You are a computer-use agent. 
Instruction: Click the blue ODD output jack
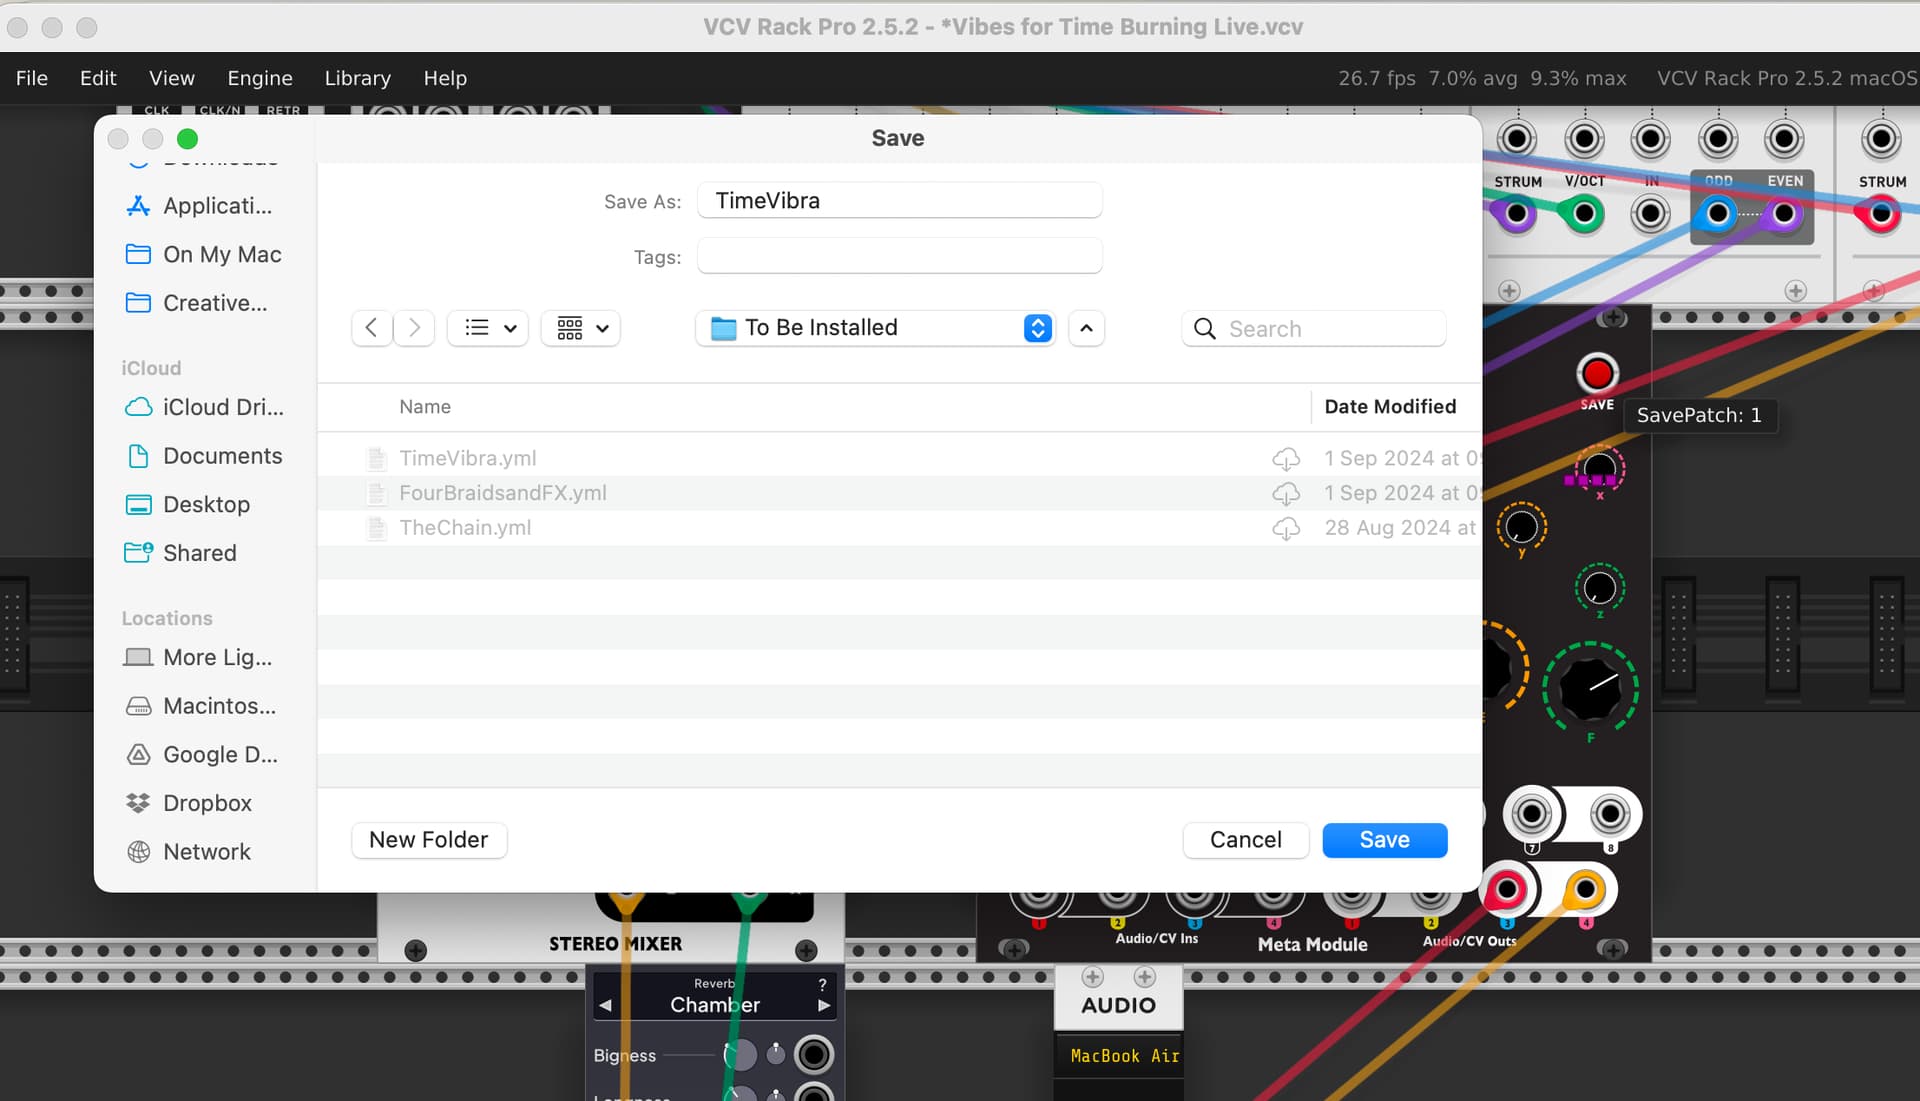[x=1718, y=214]
